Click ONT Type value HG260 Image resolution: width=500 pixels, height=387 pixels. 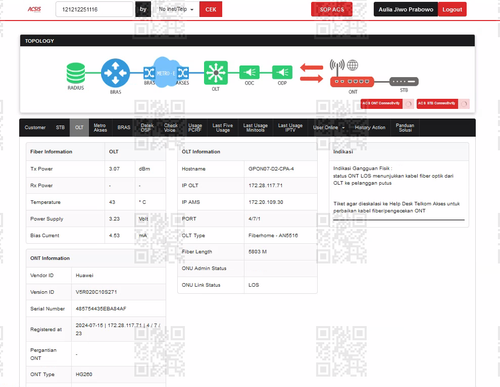click(x=84, y=375)
